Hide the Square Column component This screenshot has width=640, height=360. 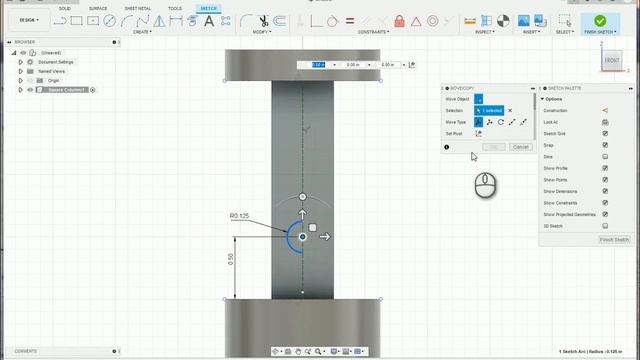30,90
